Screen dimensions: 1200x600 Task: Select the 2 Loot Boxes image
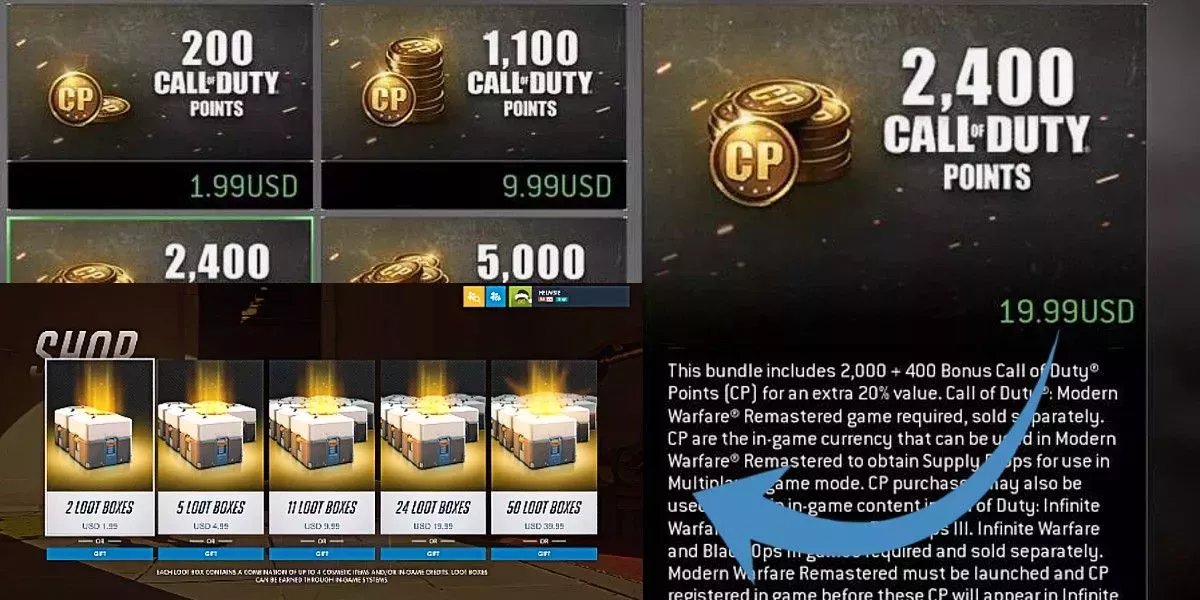pos(100,425)
